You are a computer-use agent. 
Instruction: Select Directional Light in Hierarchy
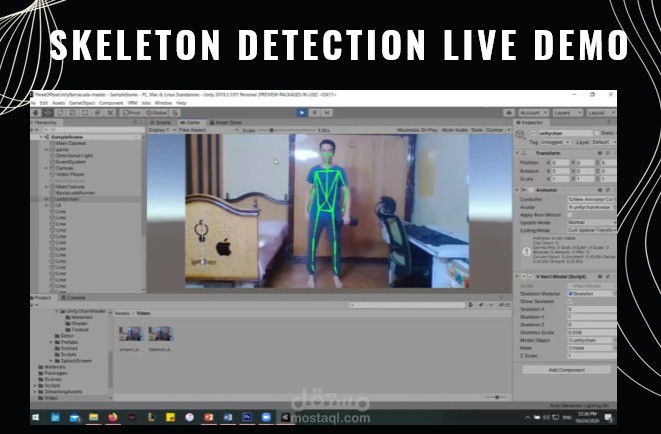(x=74, y=155)
